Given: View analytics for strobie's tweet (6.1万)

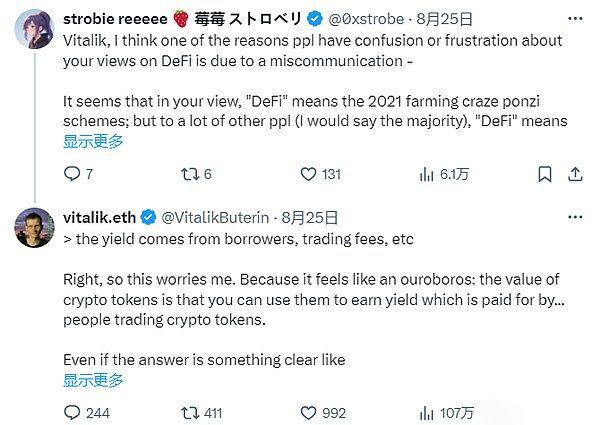Looking at the screenshot, I should coord(427,174).
